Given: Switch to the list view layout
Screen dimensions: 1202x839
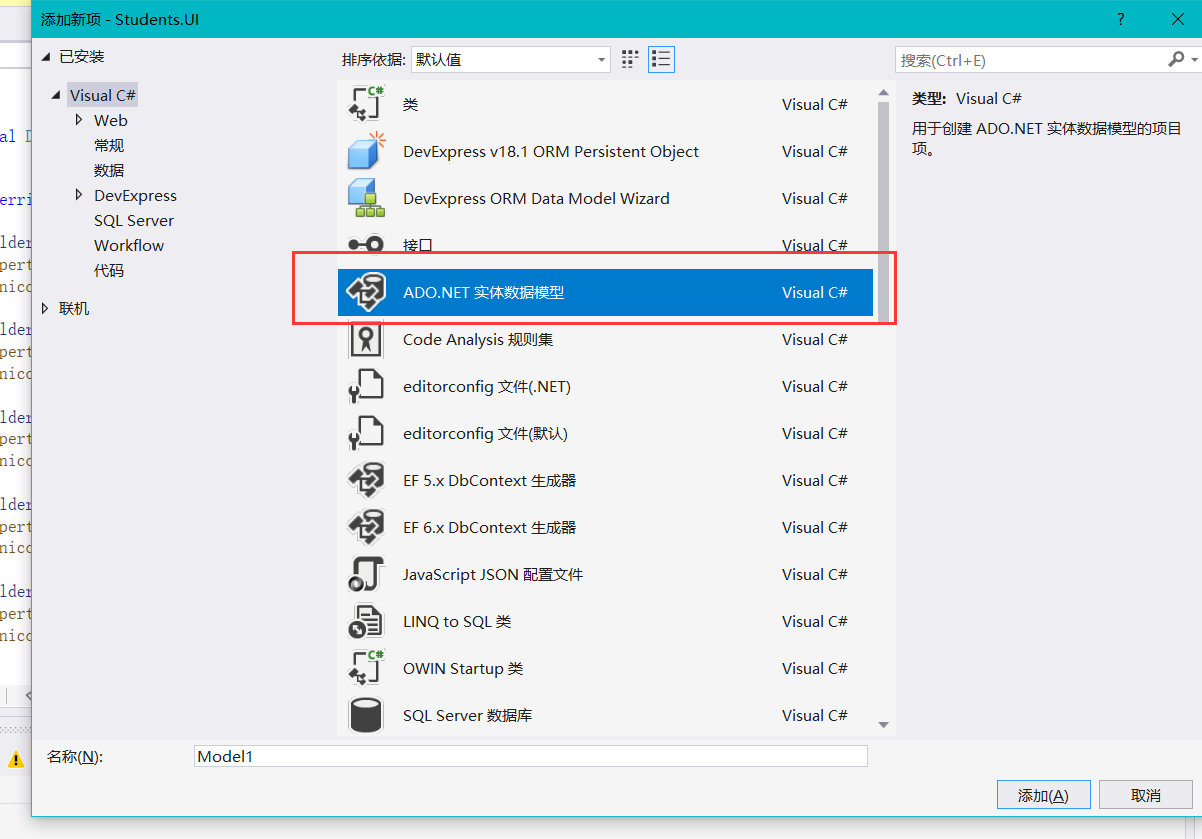Looking at the screenshot, I should click(661, 60).
